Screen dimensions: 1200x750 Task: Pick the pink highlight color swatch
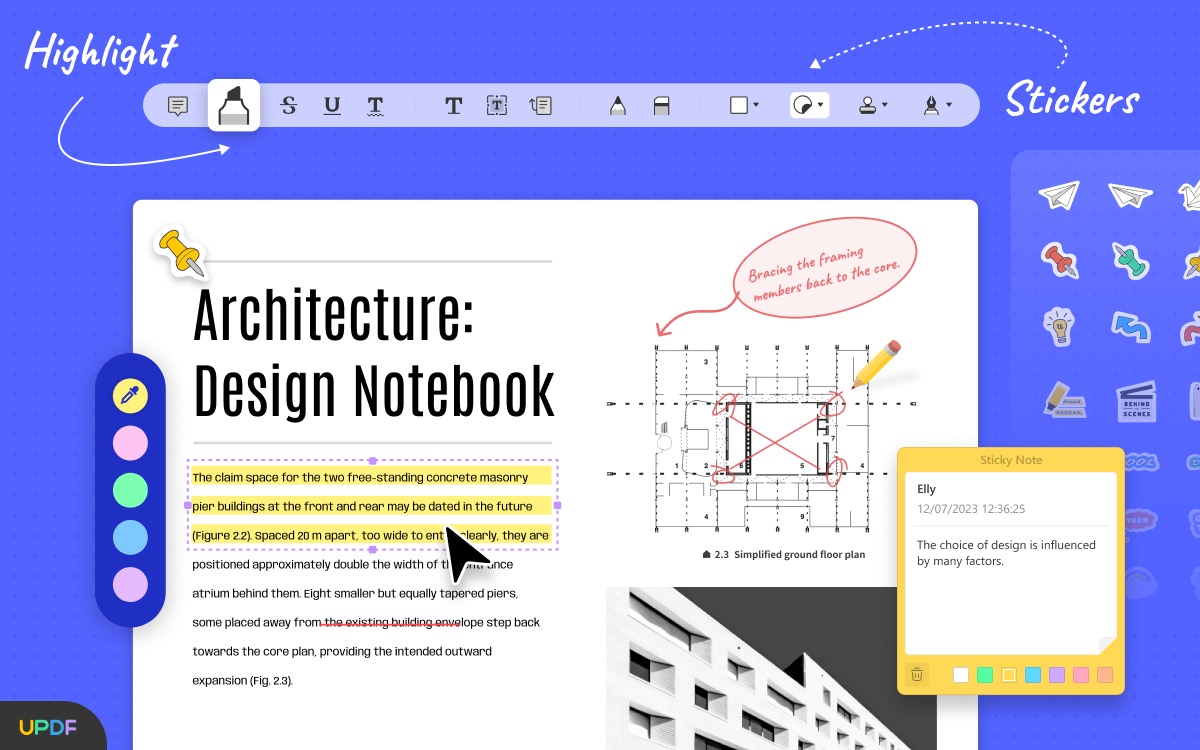[130, 442]
